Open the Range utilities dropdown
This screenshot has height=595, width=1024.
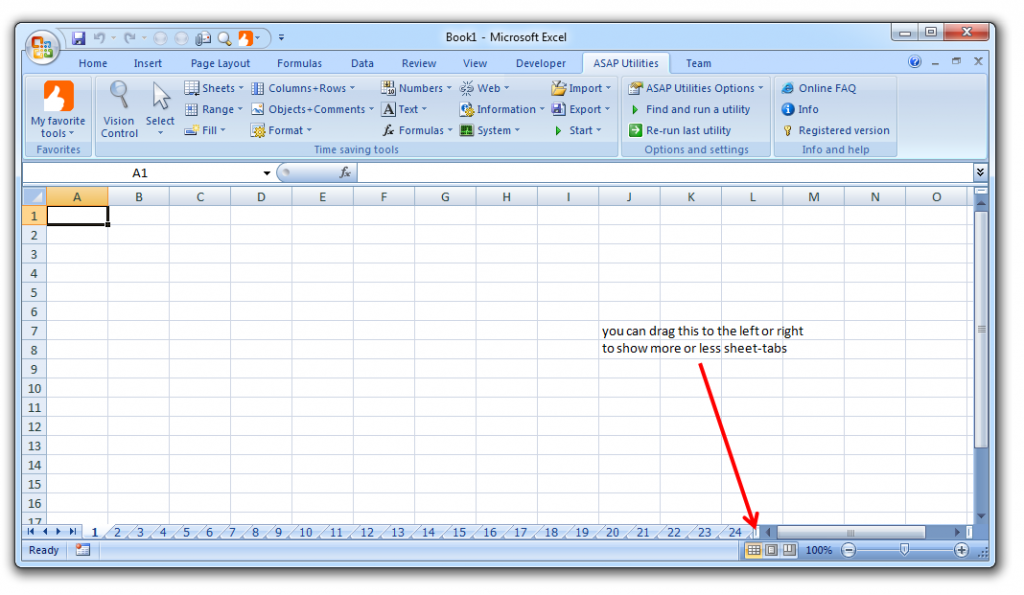point(214,109)
